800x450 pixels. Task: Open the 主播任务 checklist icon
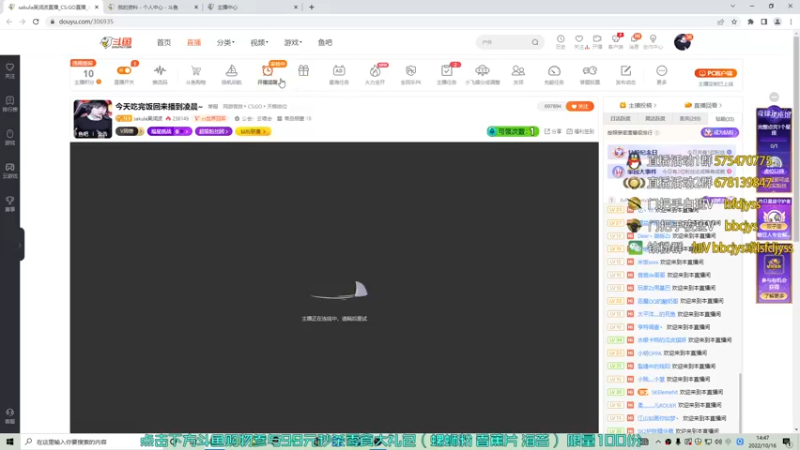(446, 73)
